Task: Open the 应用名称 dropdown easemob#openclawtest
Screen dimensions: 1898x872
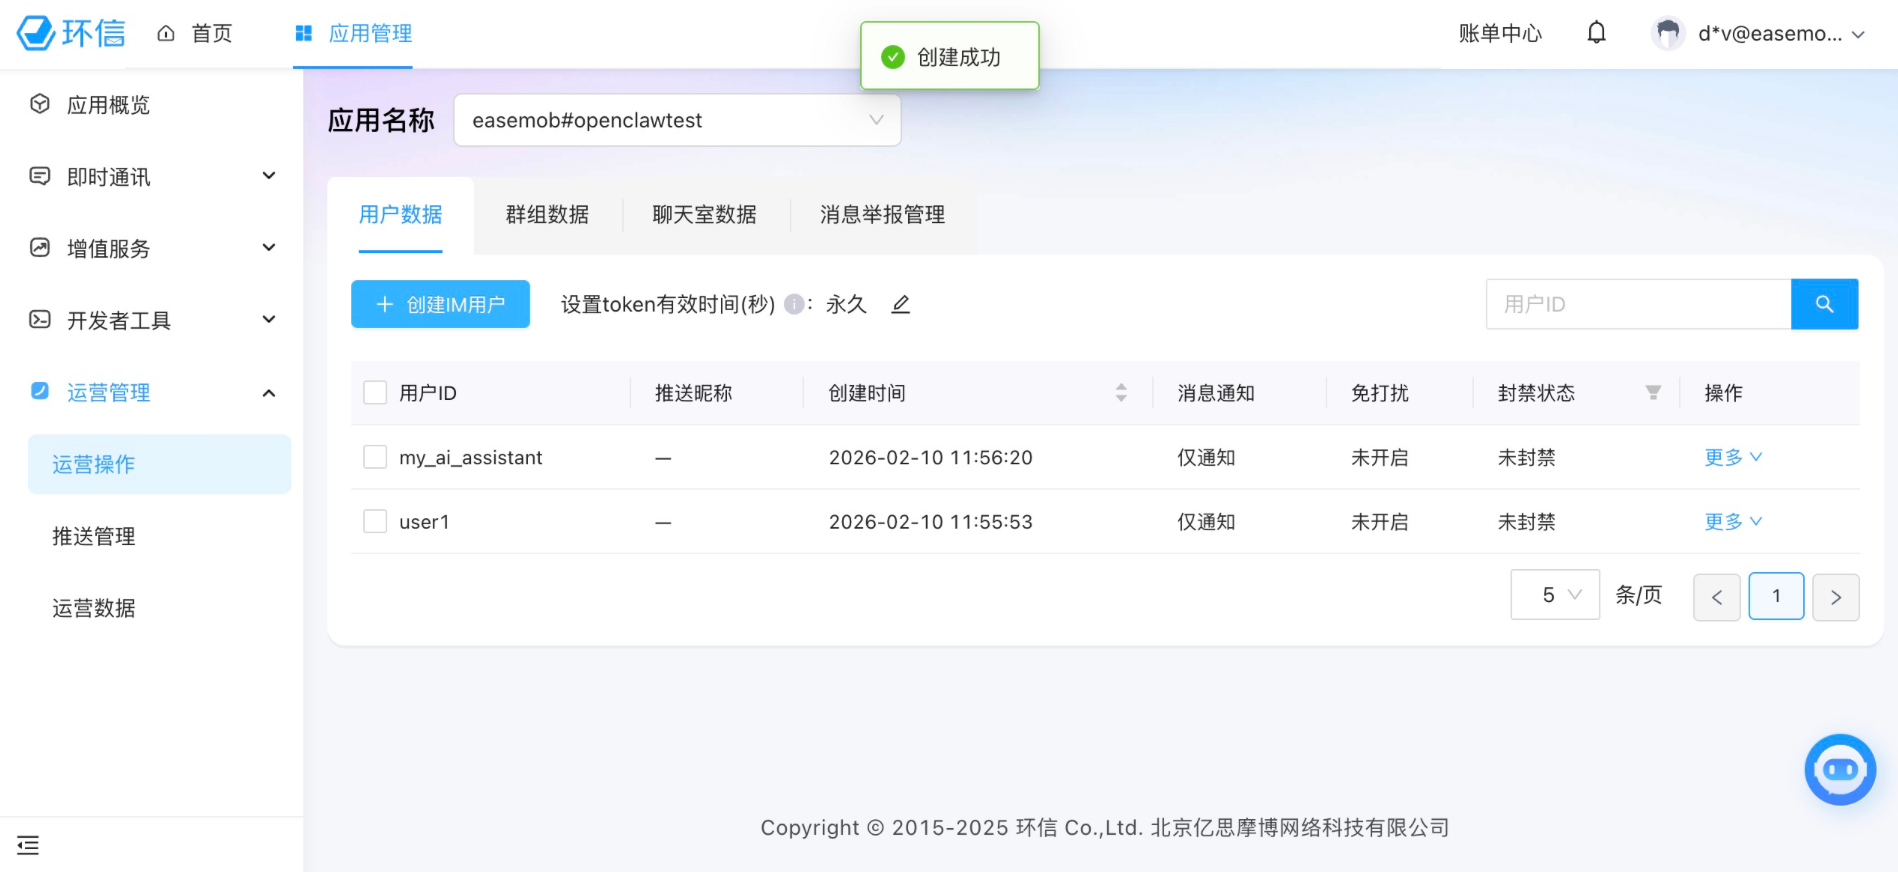Action: (x=677, y=120)
